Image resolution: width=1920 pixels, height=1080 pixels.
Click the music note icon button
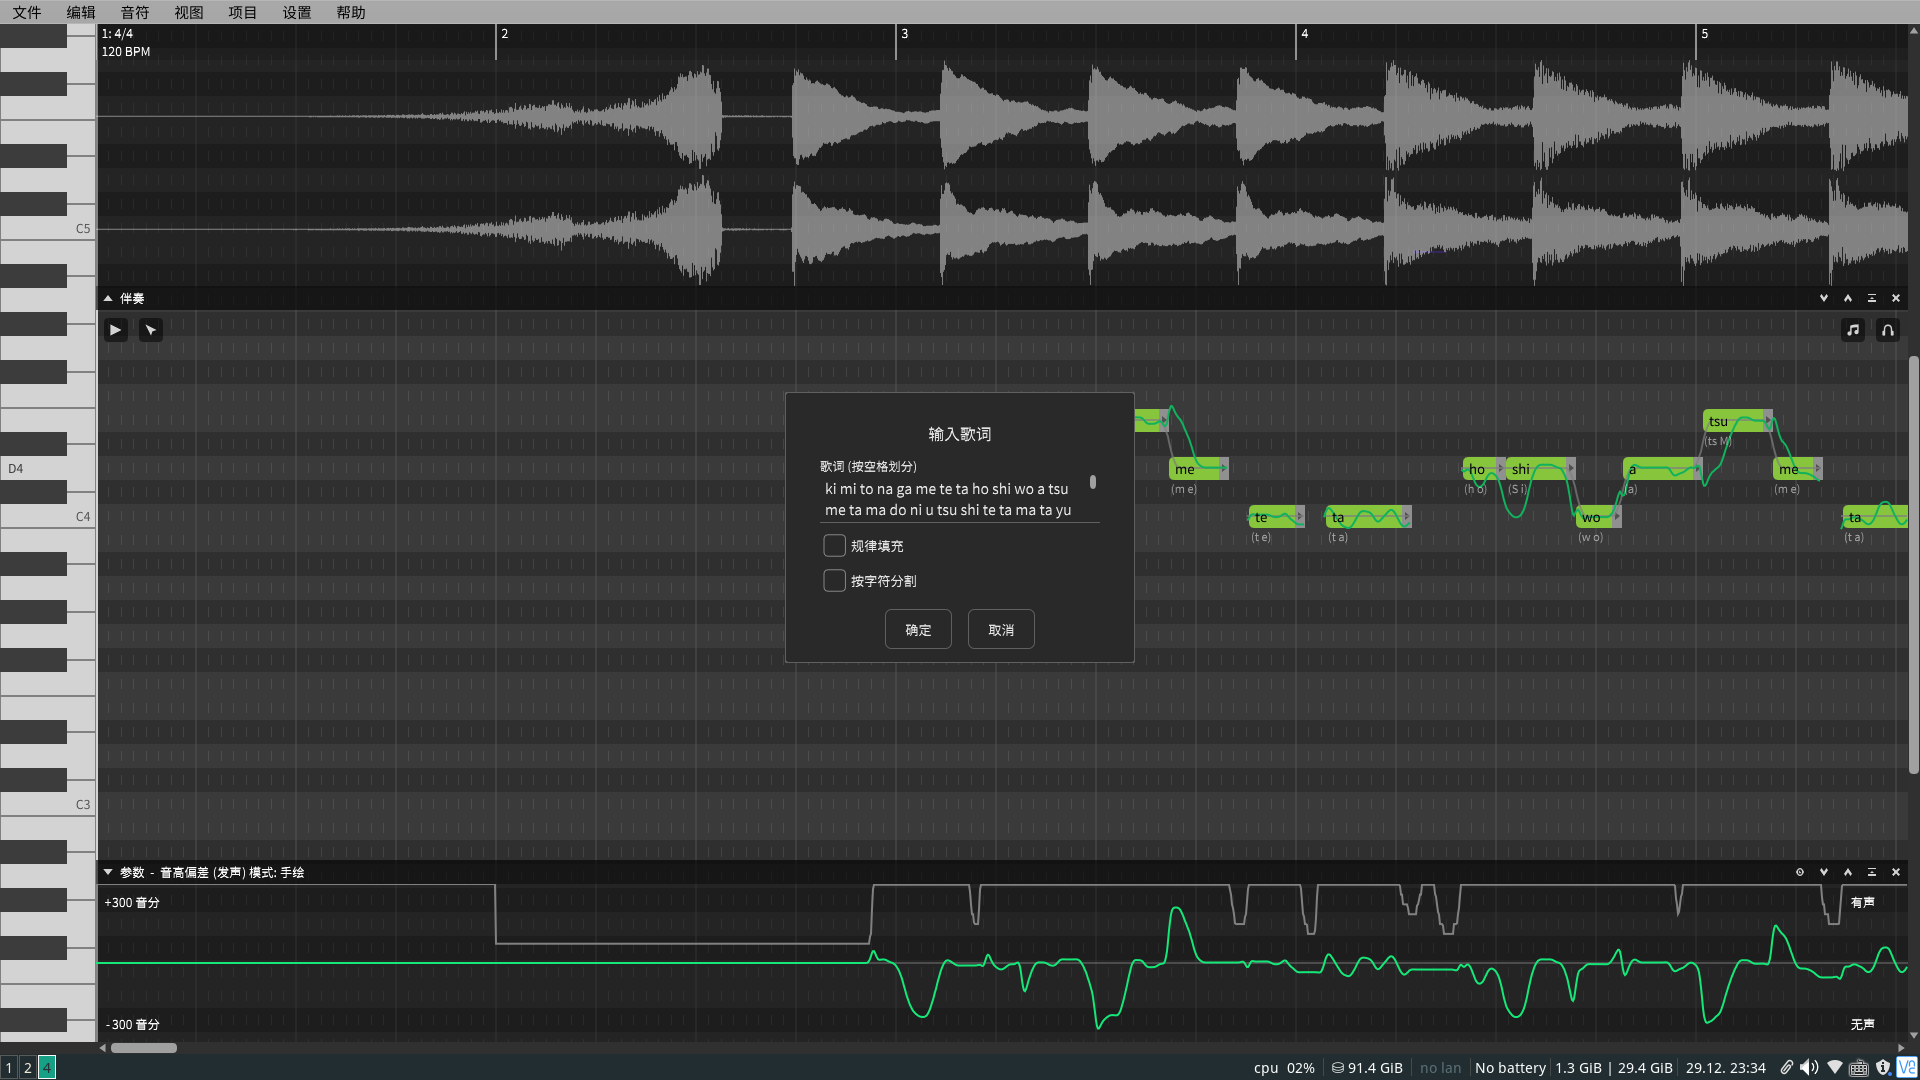click(x=1853, y=330)
